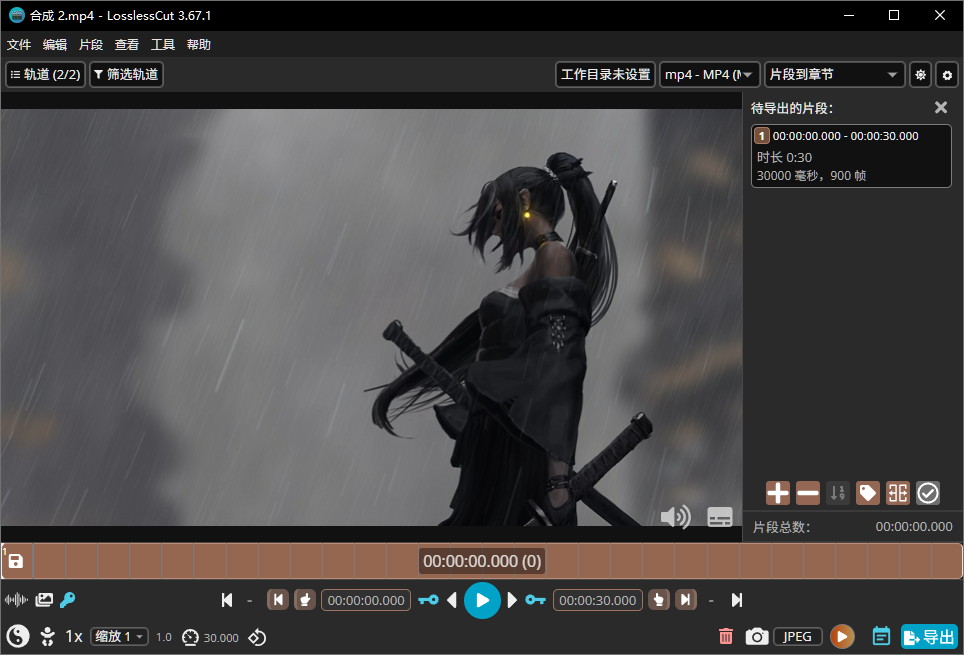Capture a snapshot with the camera icon
Screen dimensions: 964x655
point(757,637)
